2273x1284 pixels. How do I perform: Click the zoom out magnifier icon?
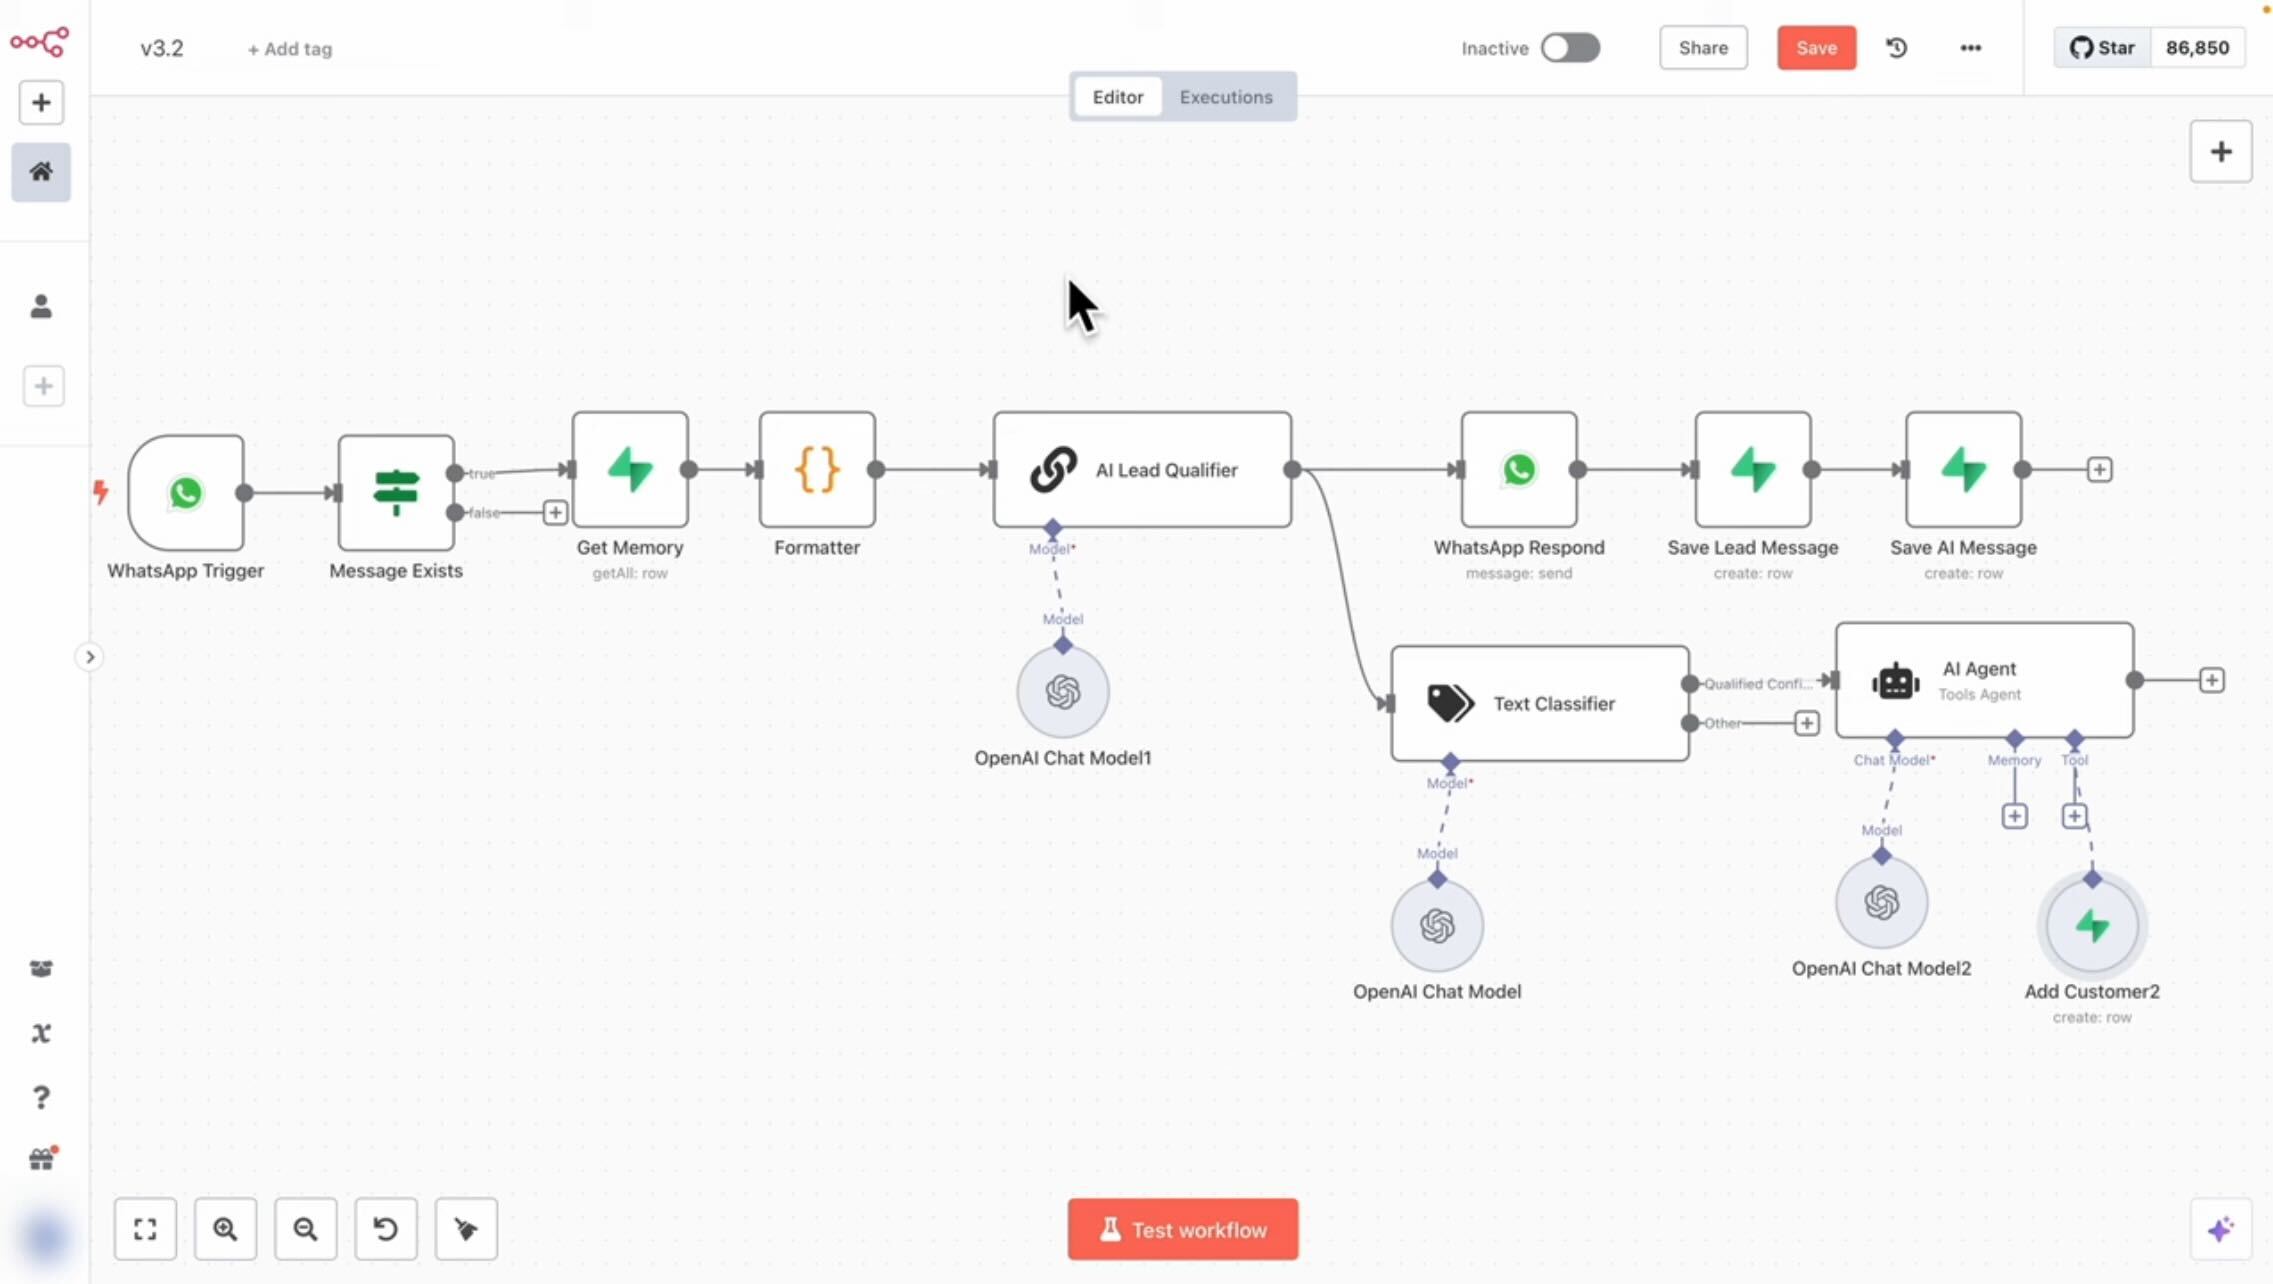click(305, 1229)
